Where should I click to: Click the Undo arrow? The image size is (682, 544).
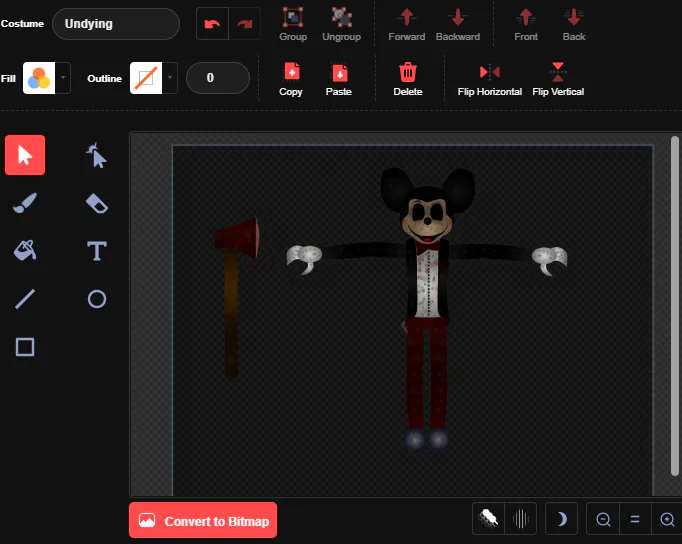tap(212, 23)
